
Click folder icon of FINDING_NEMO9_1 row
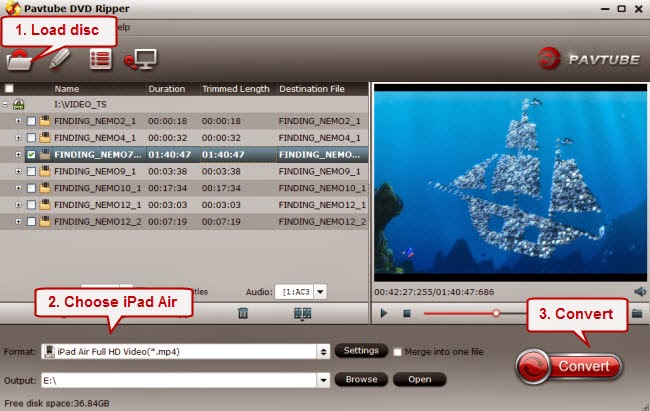coord(45,171)
